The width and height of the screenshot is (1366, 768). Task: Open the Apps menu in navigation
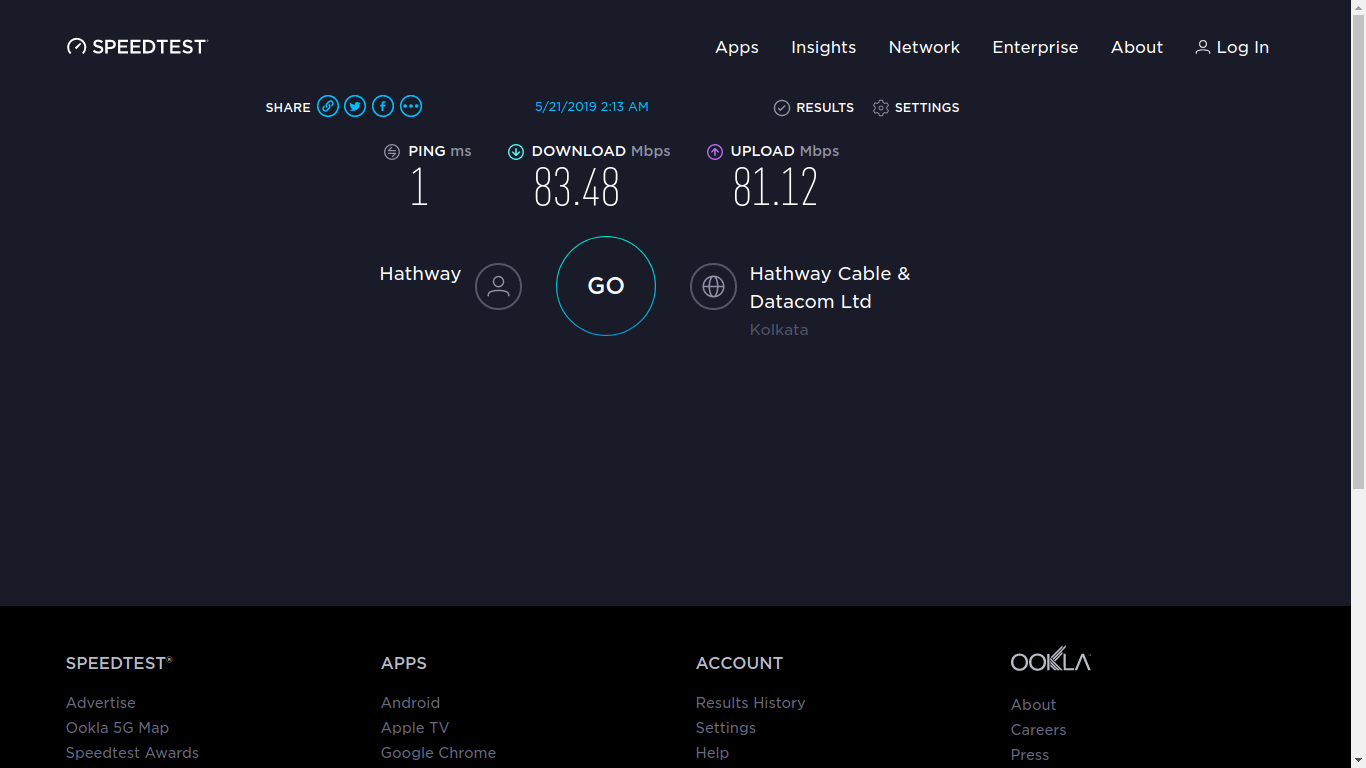tap(737, 48)
